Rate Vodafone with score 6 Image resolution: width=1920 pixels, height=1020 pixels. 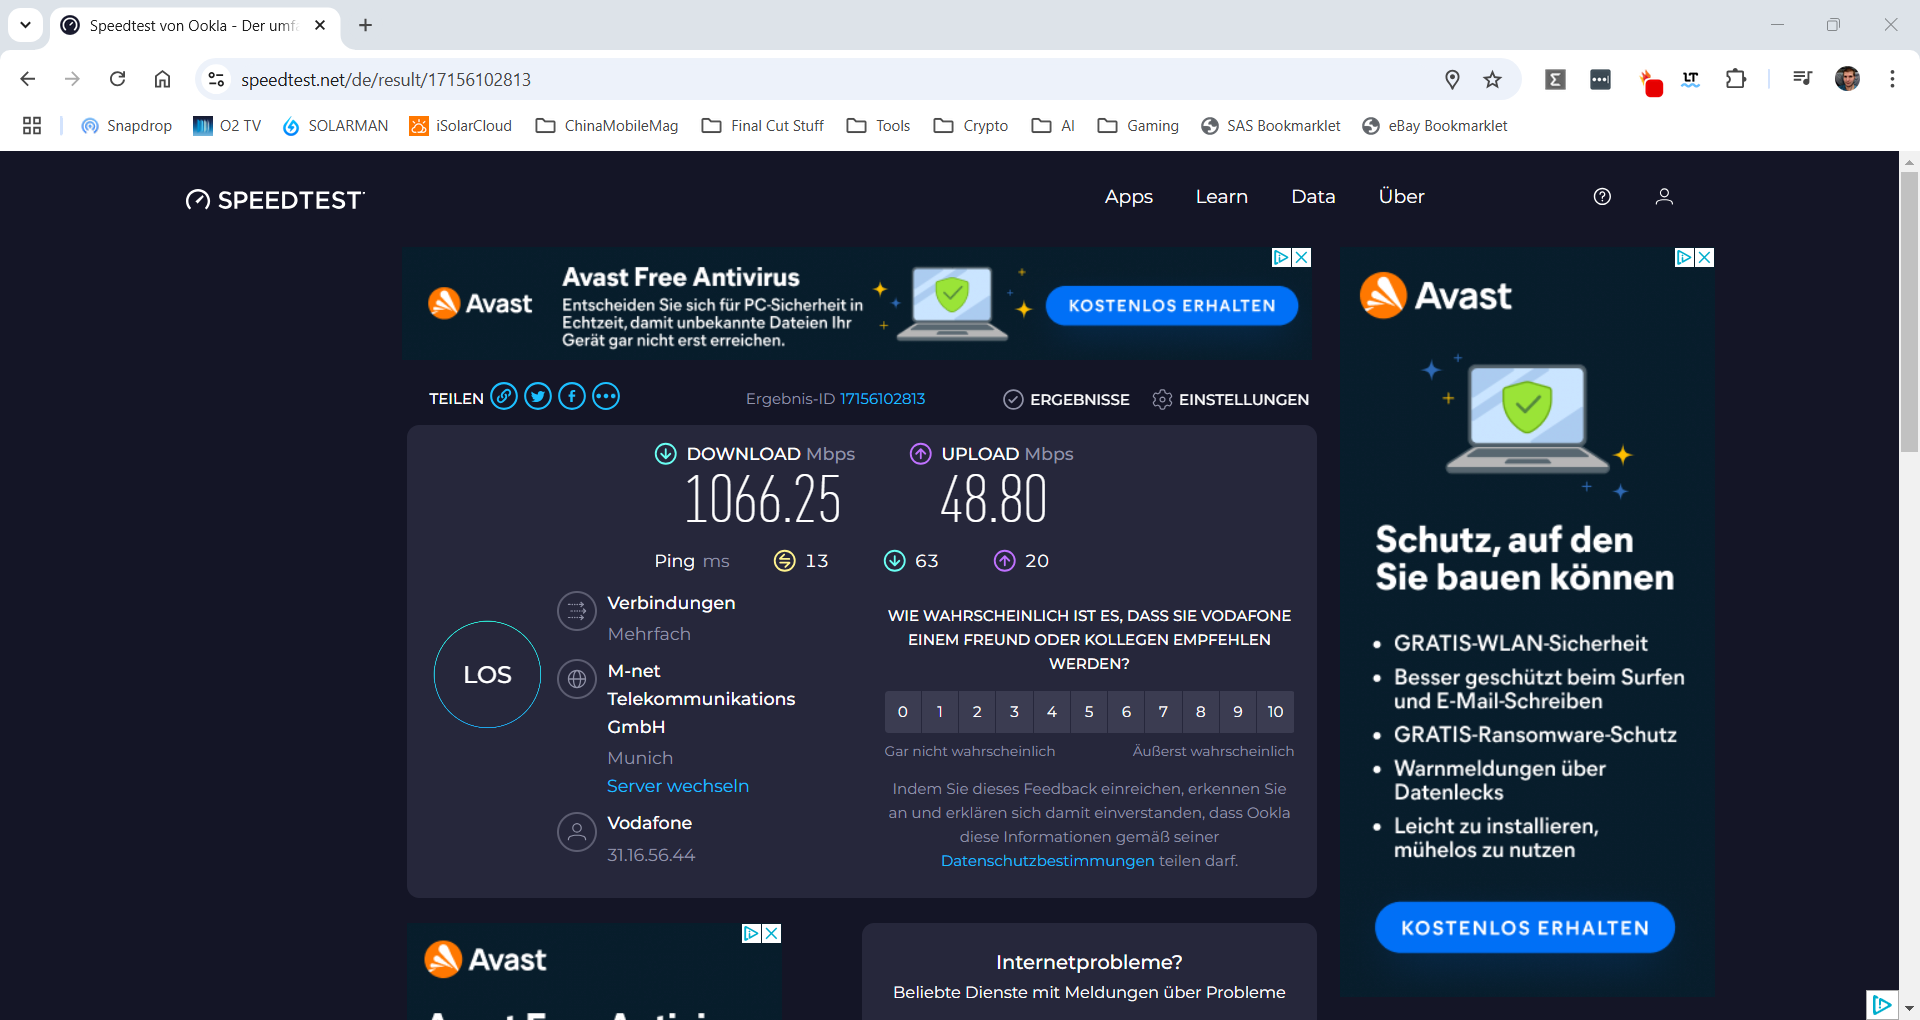(x=1126, y=712)
